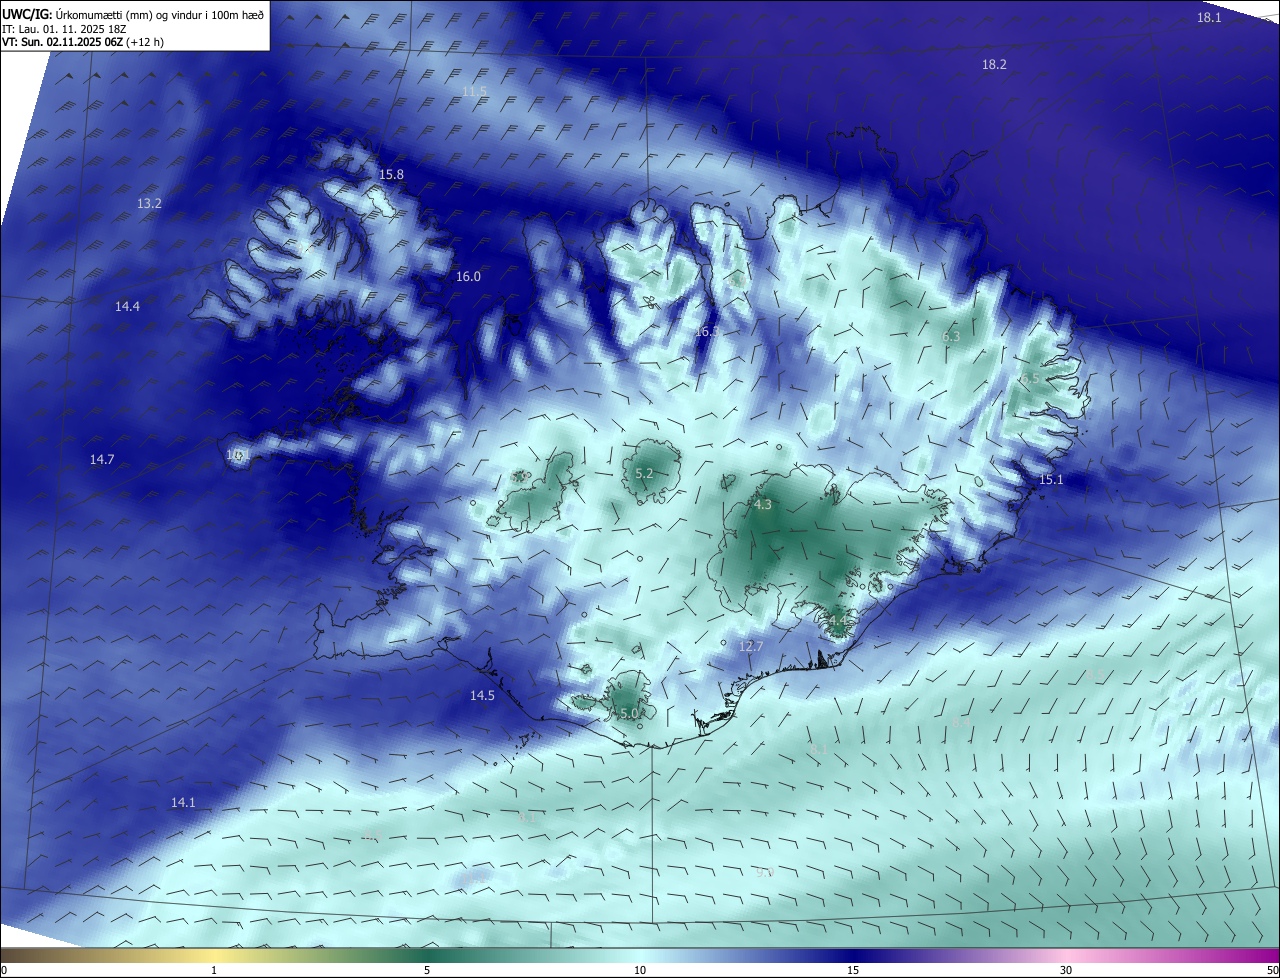Click the 6.3 value label in northeast Iceland
The height and width of the screenshot is (978, 1280).
tap(951, 337)
